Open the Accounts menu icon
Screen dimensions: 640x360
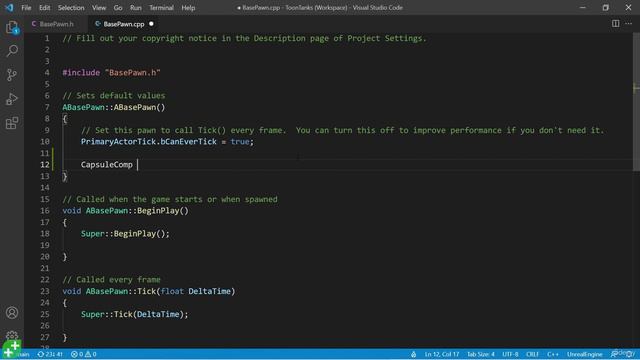pyautogui.click(x=12, y=313)
